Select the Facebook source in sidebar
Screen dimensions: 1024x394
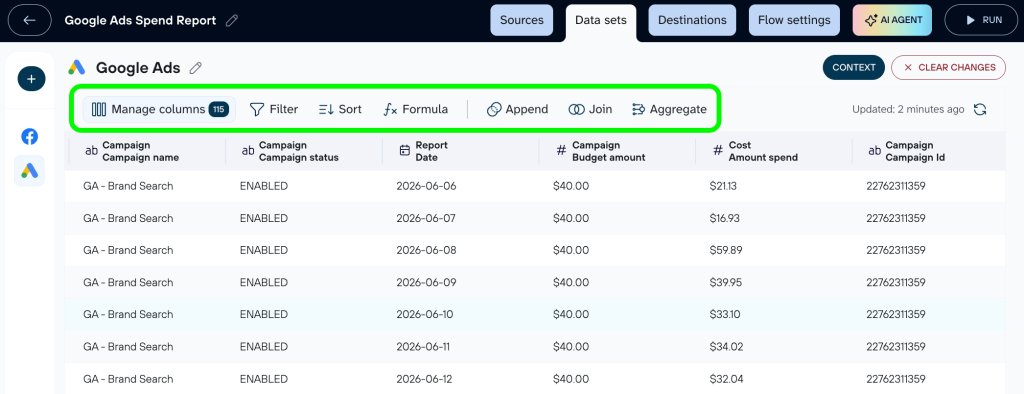[x=29, y=137]
